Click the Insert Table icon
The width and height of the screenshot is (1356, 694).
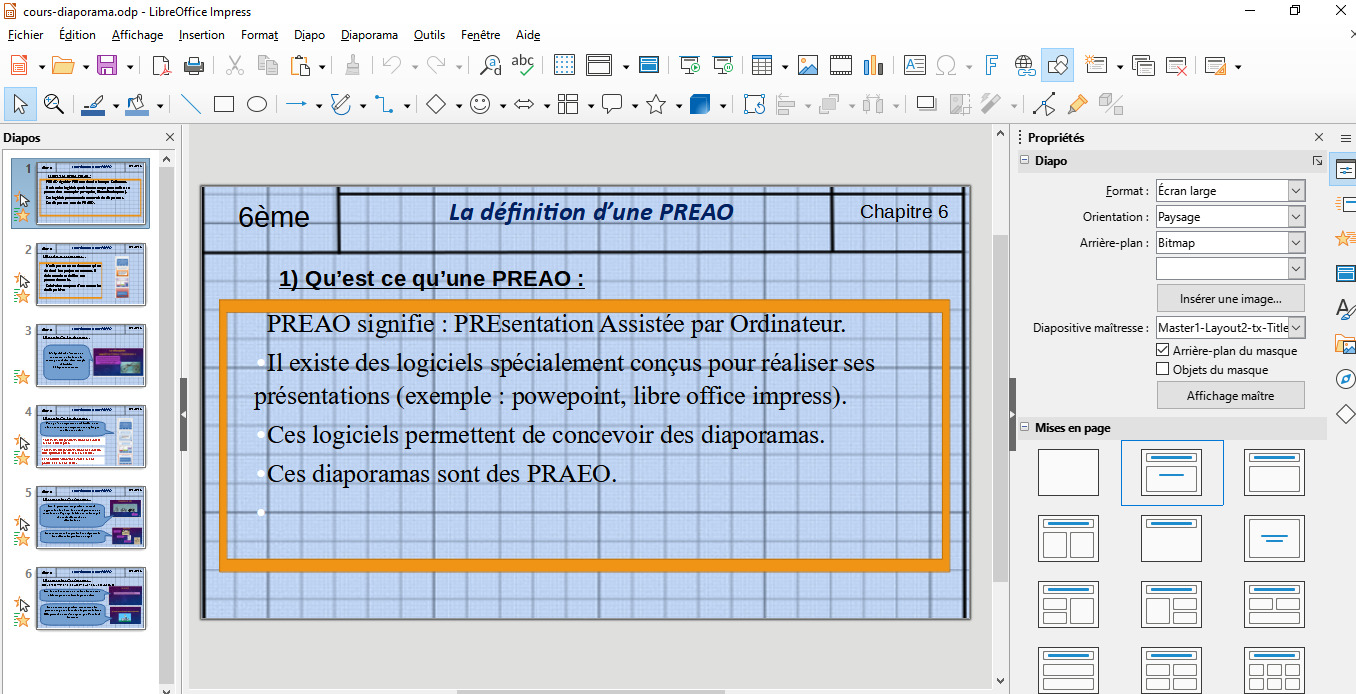(762, 66)
